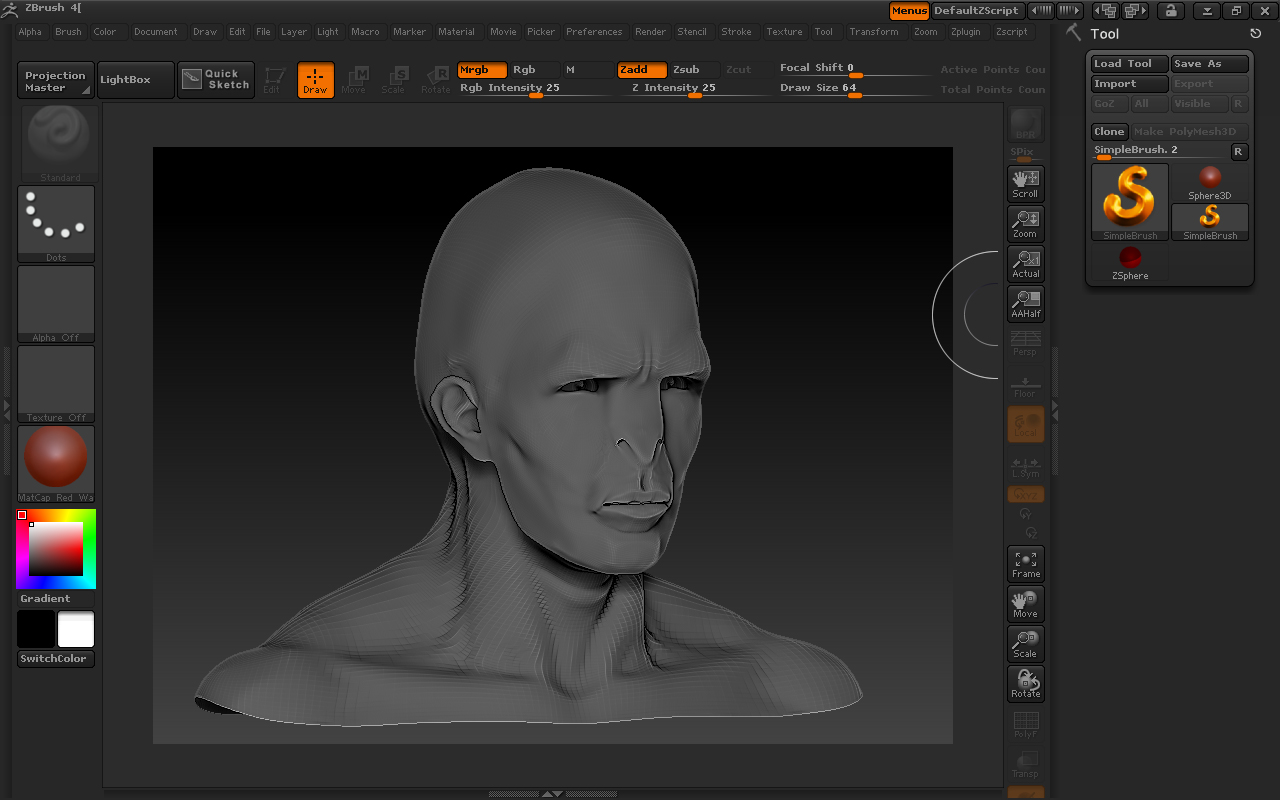Open the Alpha Off selector
The width and height of the screenshot is (1280, 800).
pos(56,303)
